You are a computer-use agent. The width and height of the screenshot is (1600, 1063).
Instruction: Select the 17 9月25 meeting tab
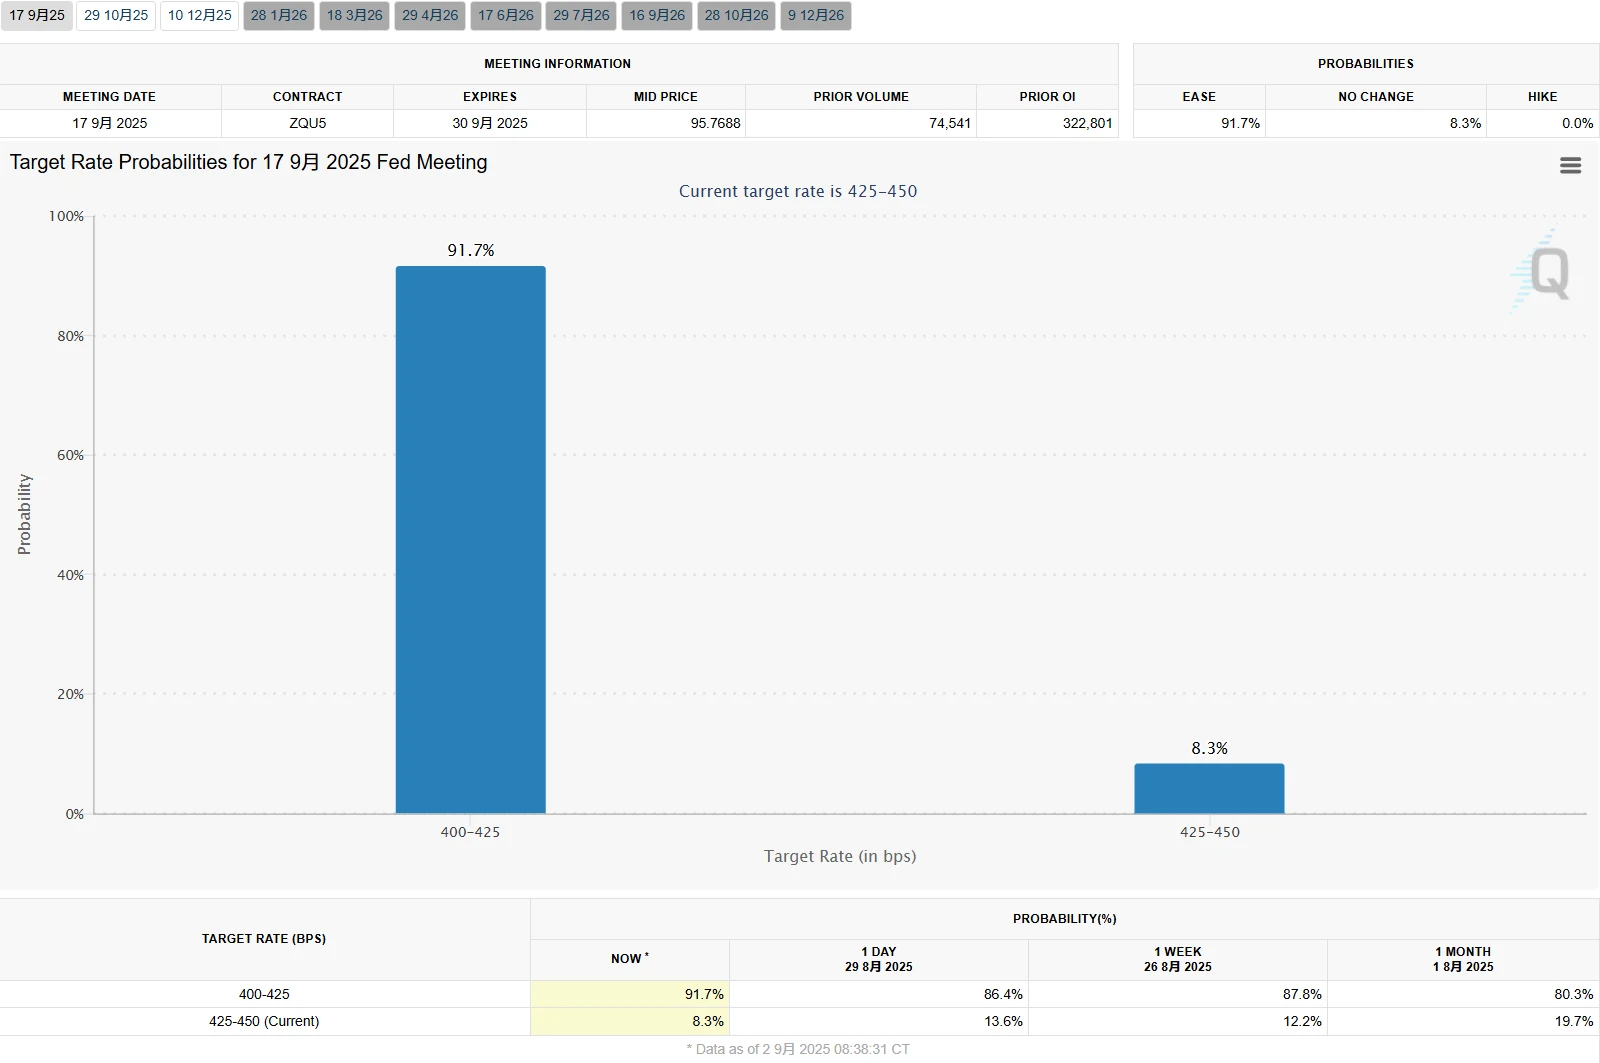click(x=37, y=16)
